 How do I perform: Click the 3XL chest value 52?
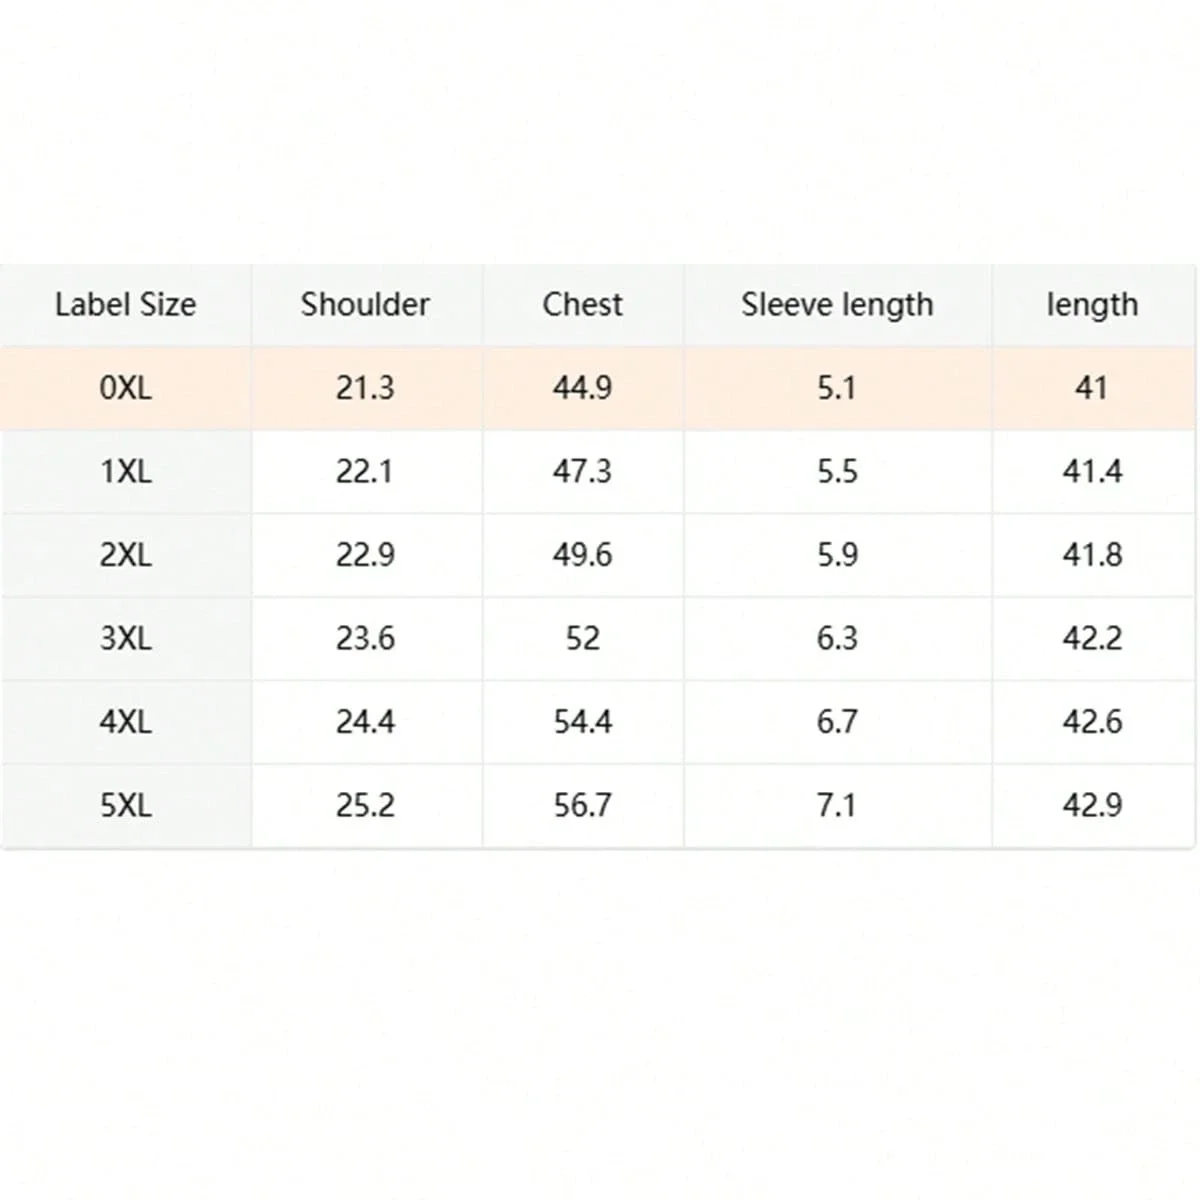tap(582, 638)
